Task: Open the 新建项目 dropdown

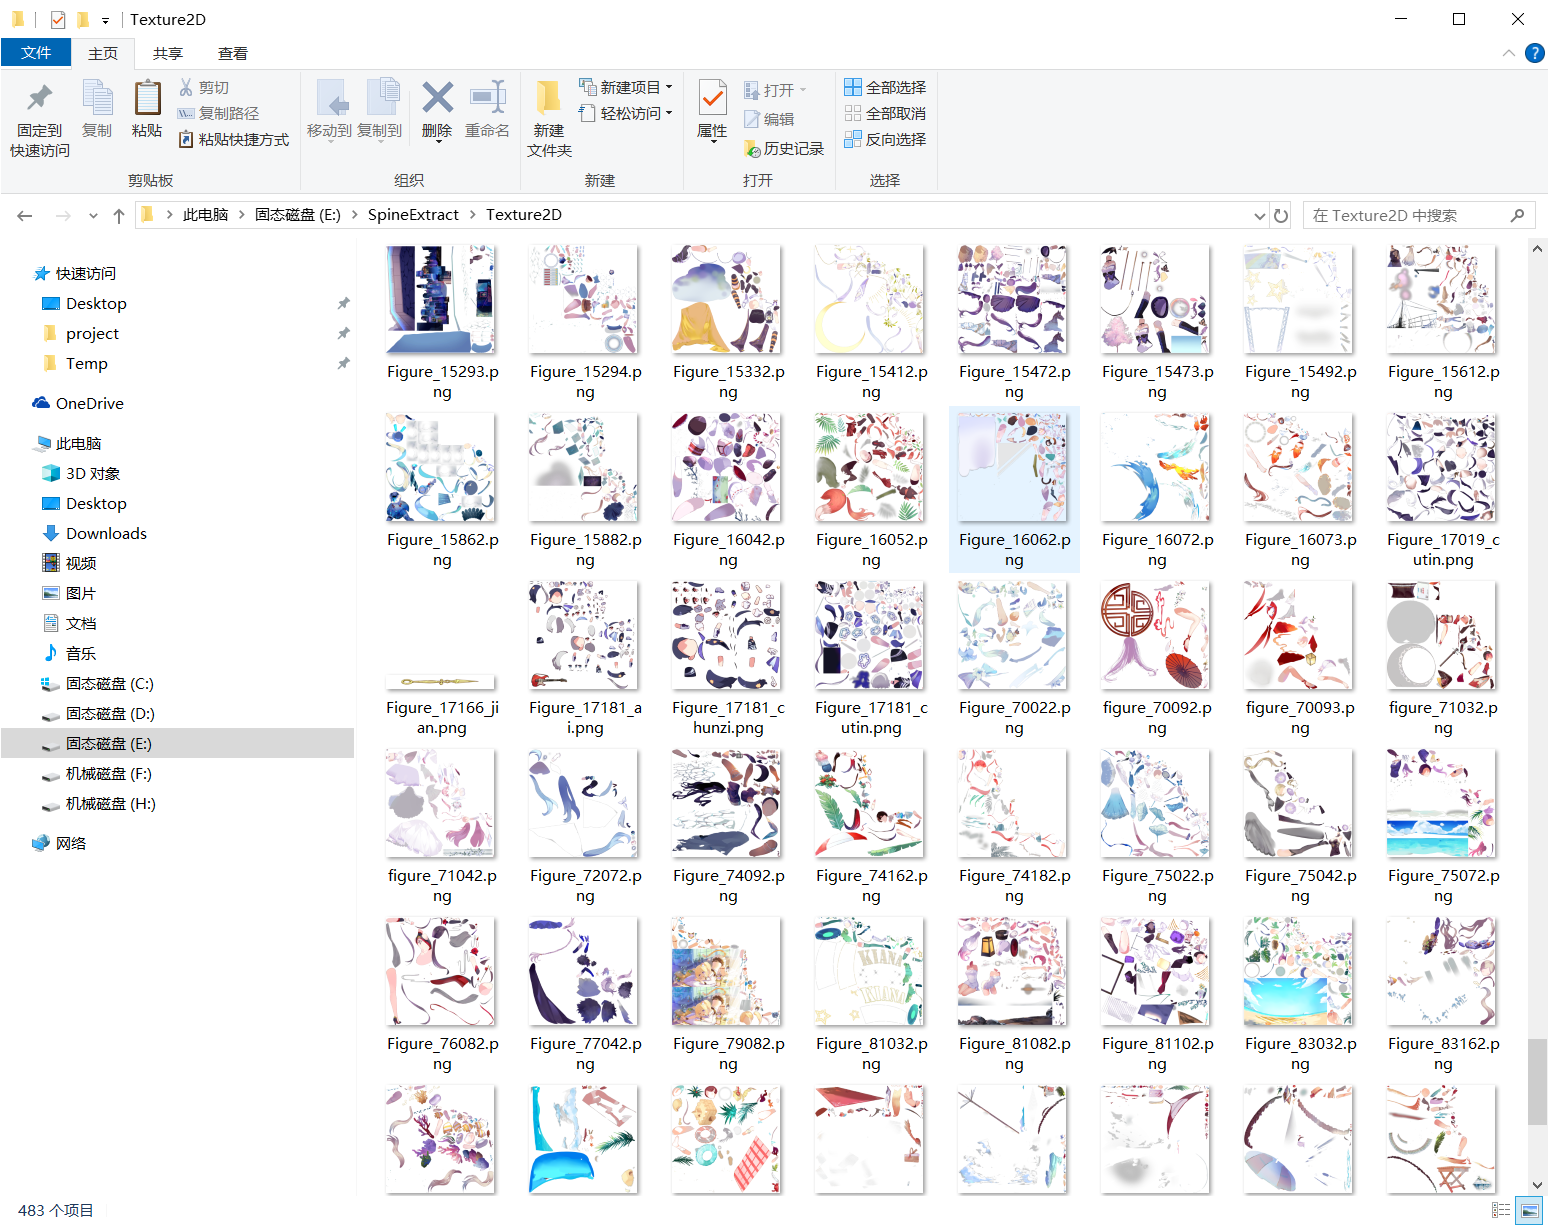Action: click(x=626, y=88)
